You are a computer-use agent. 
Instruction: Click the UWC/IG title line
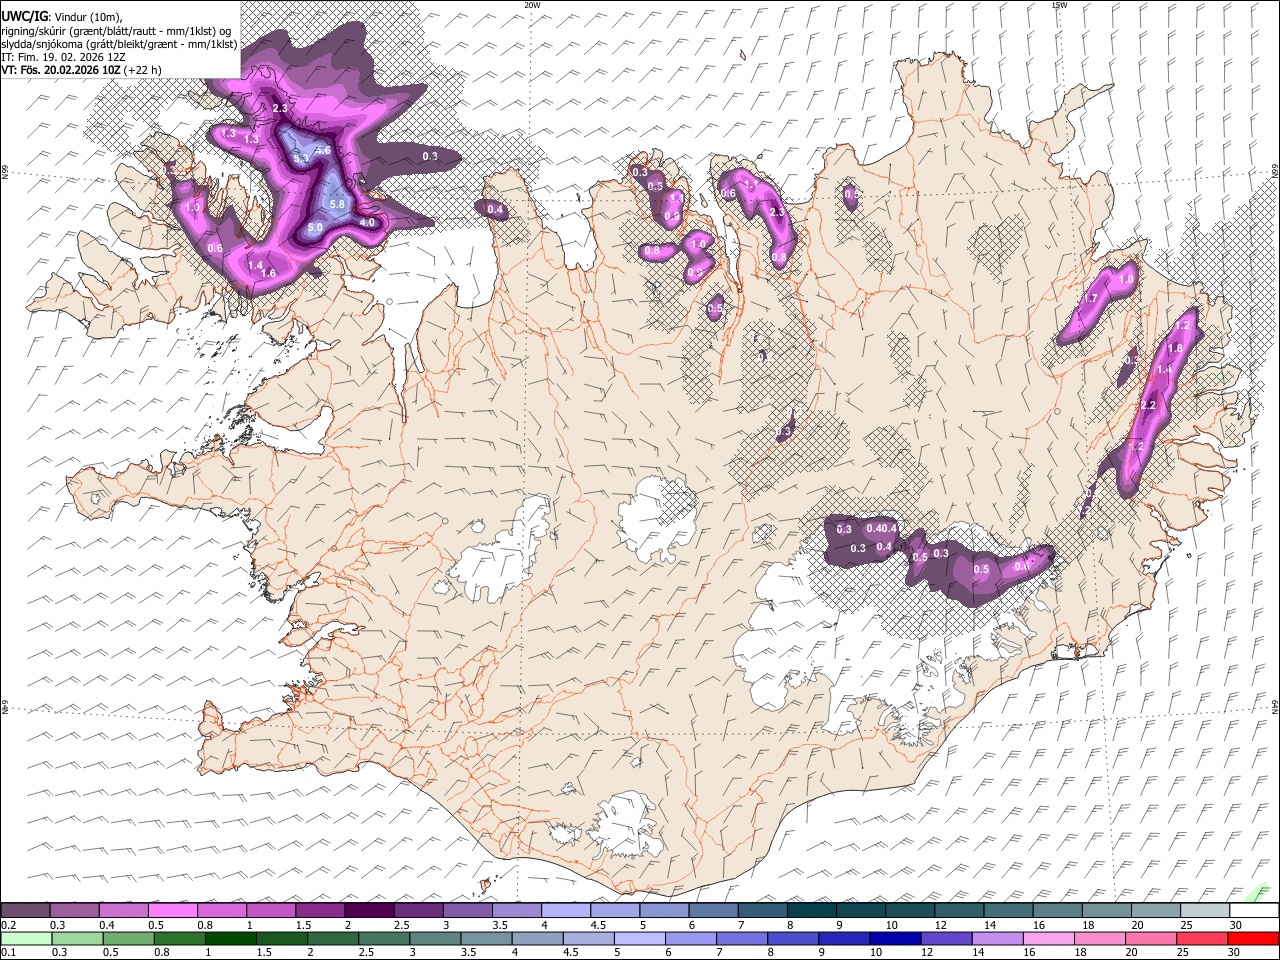click(61, 16)
